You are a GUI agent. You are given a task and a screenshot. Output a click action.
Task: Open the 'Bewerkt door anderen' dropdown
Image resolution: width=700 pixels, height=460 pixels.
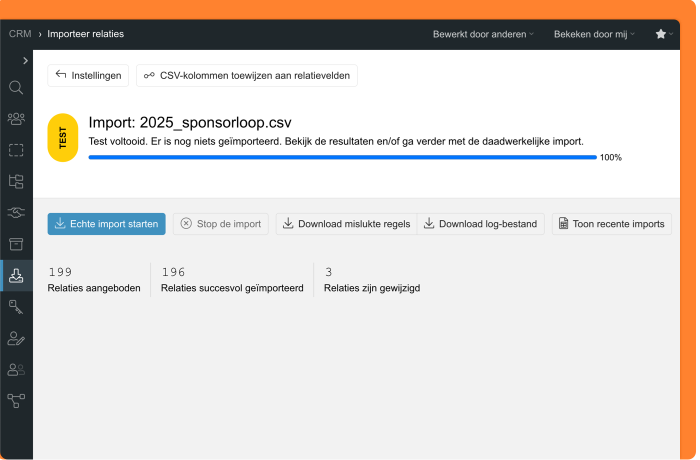[483, 34]
